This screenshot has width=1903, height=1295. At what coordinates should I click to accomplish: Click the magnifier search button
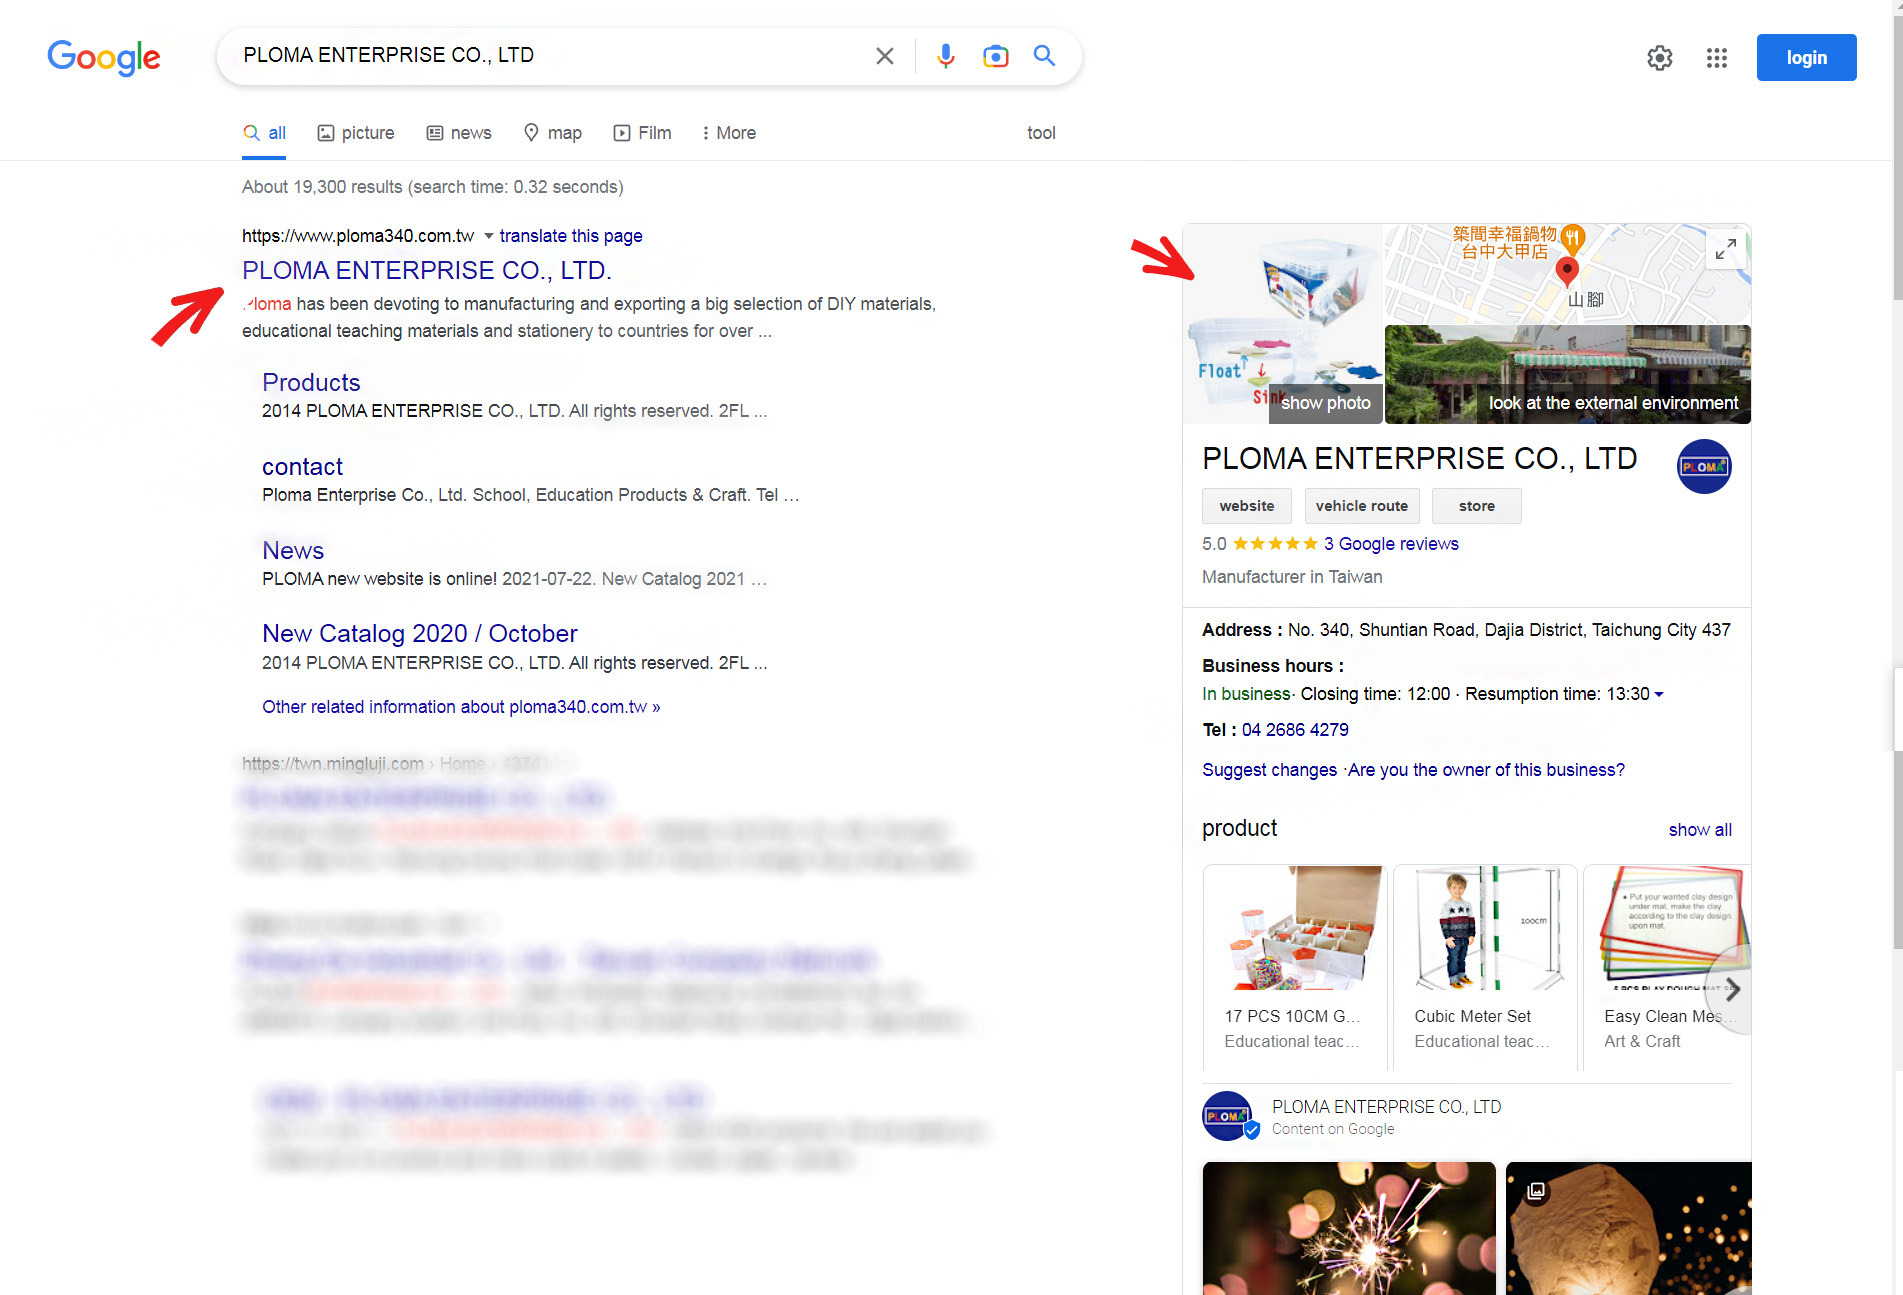tap(1044, 56)
